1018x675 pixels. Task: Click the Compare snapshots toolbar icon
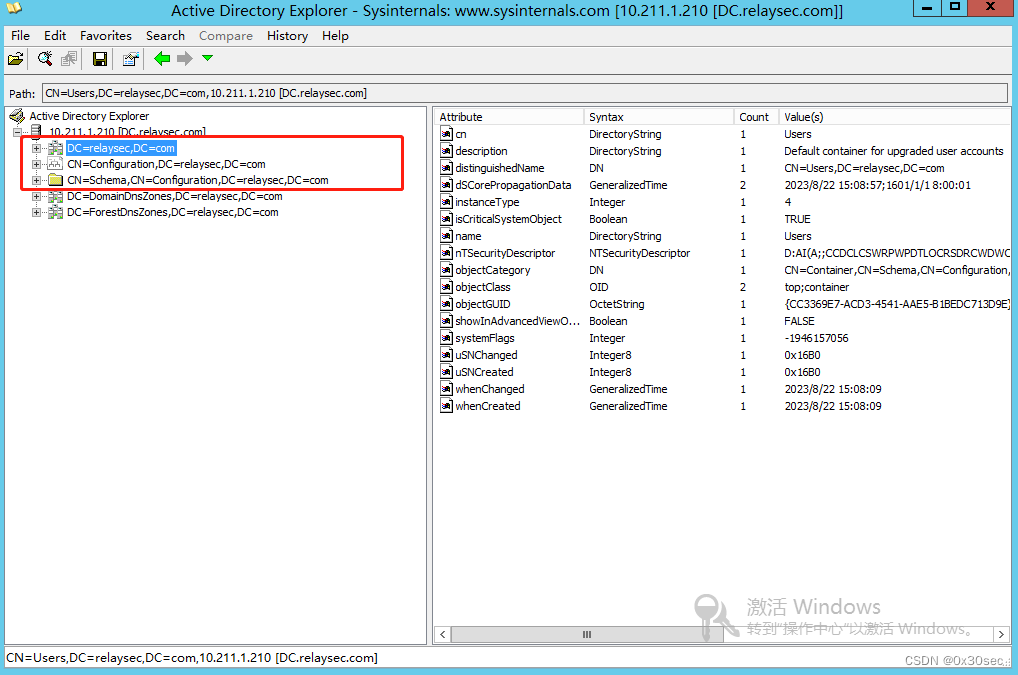coord(69,59)
